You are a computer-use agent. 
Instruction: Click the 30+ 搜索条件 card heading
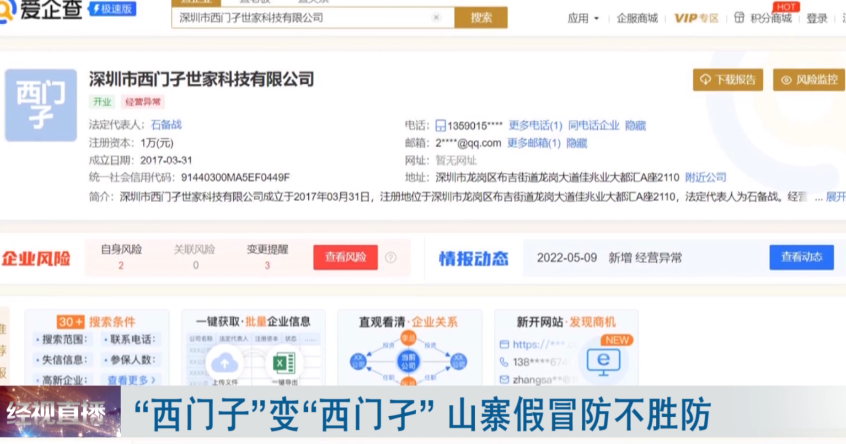96,322
